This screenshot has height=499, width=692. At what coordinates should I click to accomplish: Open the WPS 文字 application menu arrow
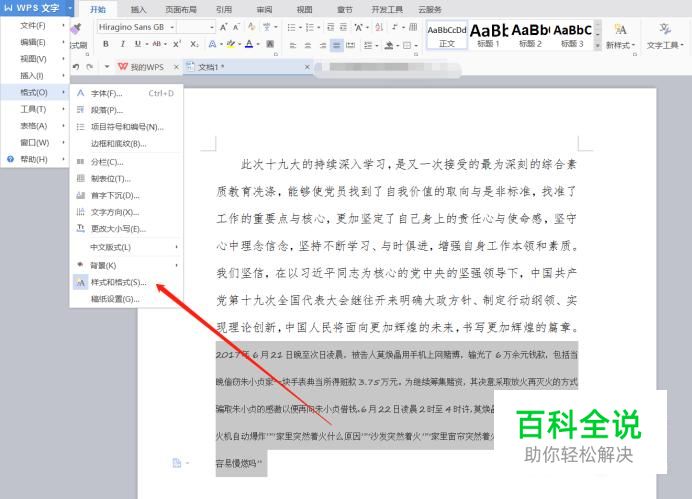(70, 8)
